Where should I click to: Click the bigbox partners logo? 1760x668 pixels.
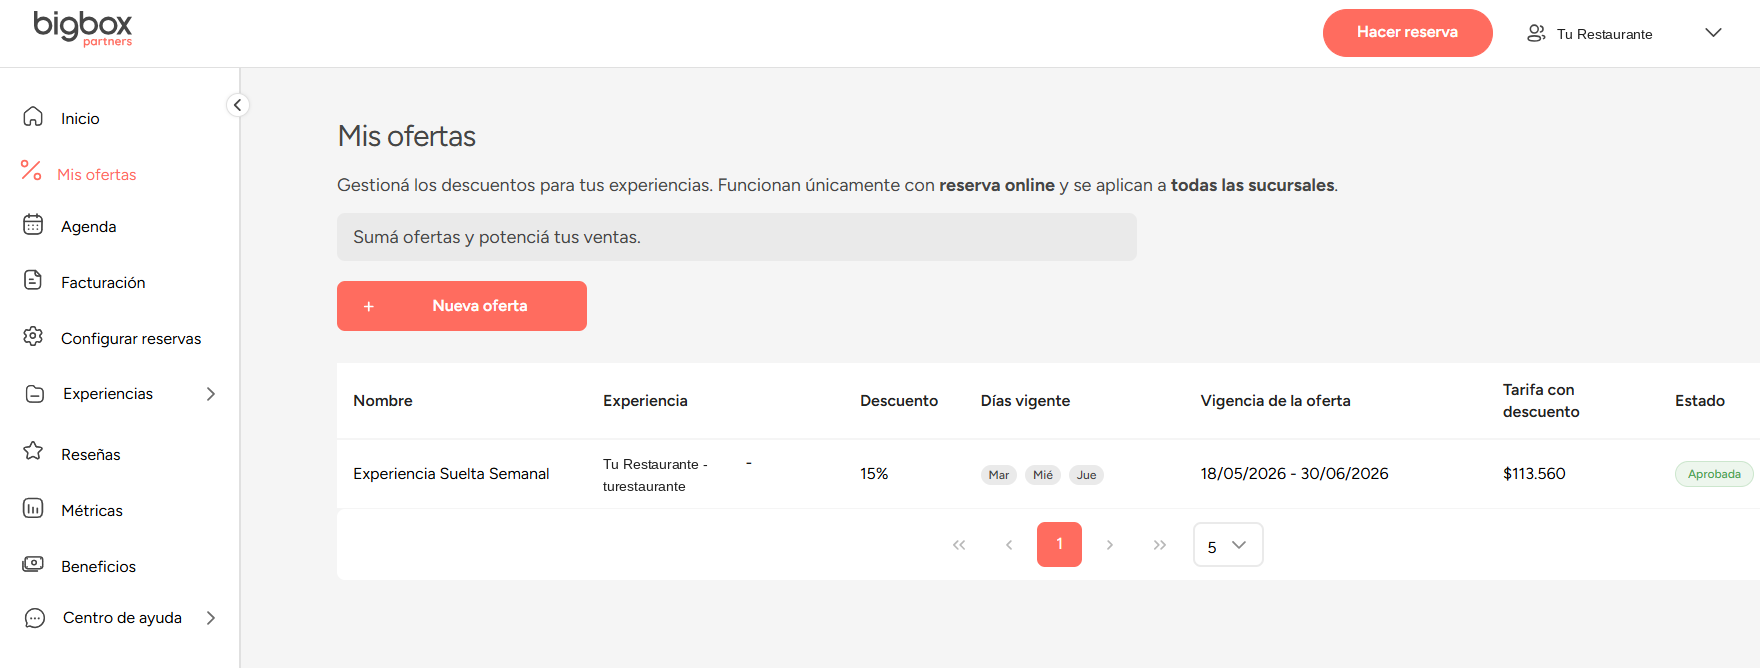coord(83,28)
